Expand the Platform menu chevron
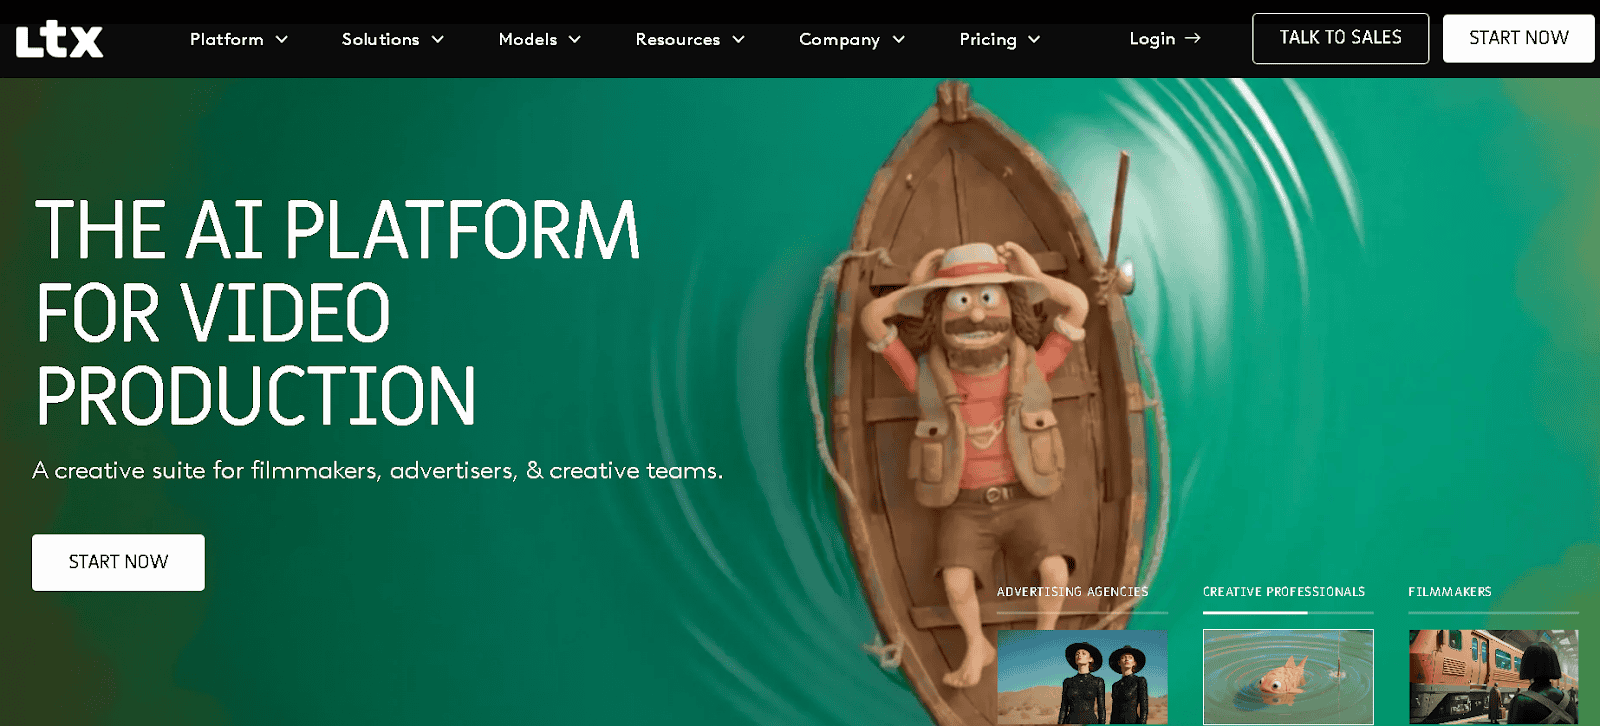Image resolution: width=1600 pixels, height=726 pixels. point(282,39)
